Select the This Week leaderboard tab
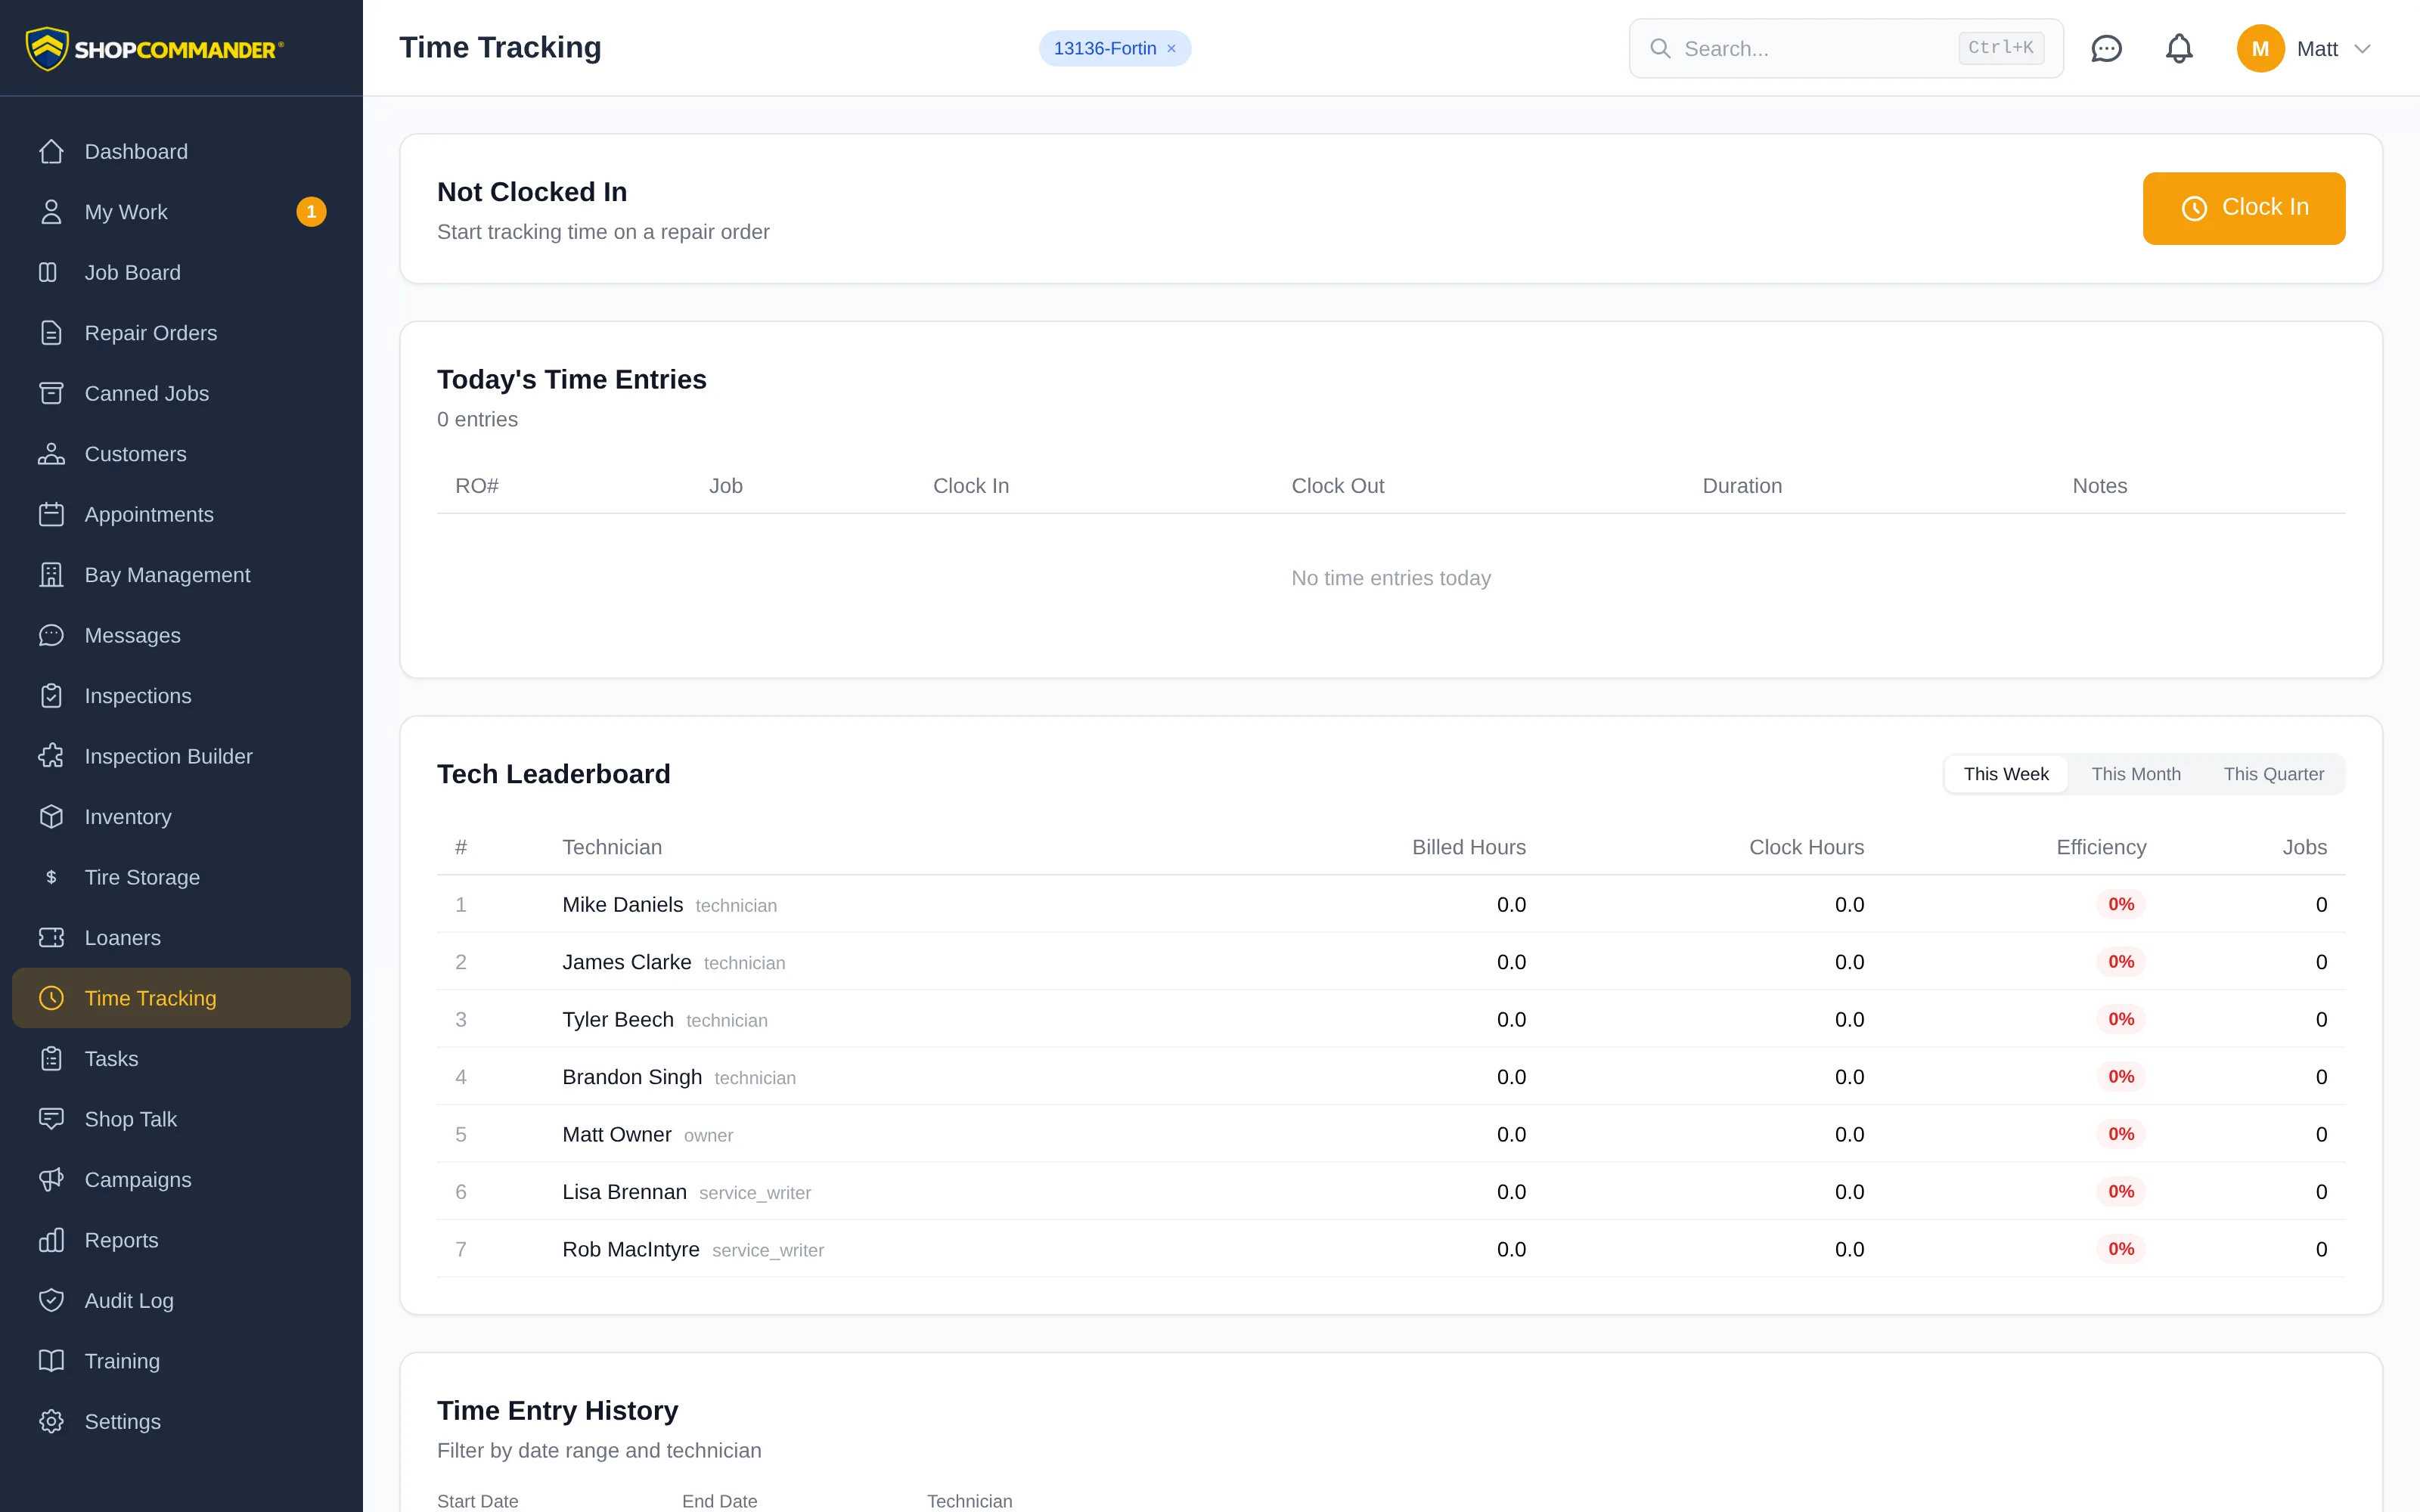 point(2005,774)
